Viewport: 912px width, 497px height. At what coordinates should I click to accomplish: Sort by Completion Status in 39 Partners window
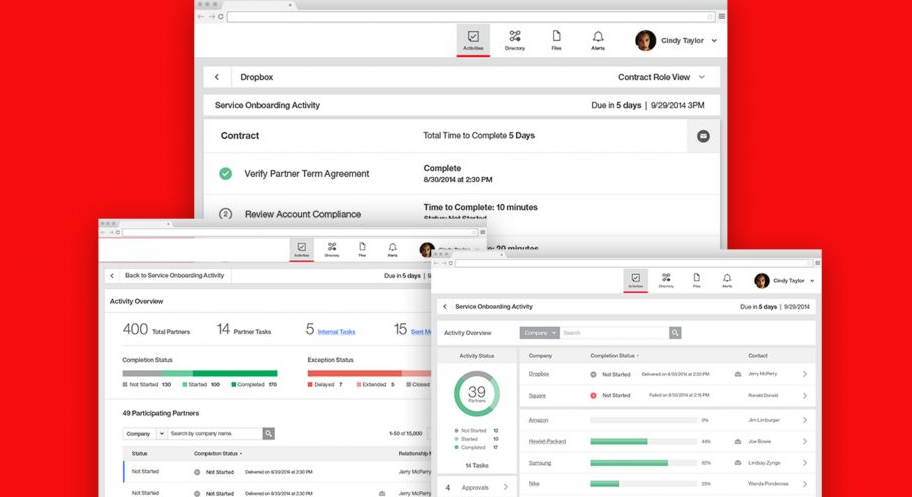point(614,356)
